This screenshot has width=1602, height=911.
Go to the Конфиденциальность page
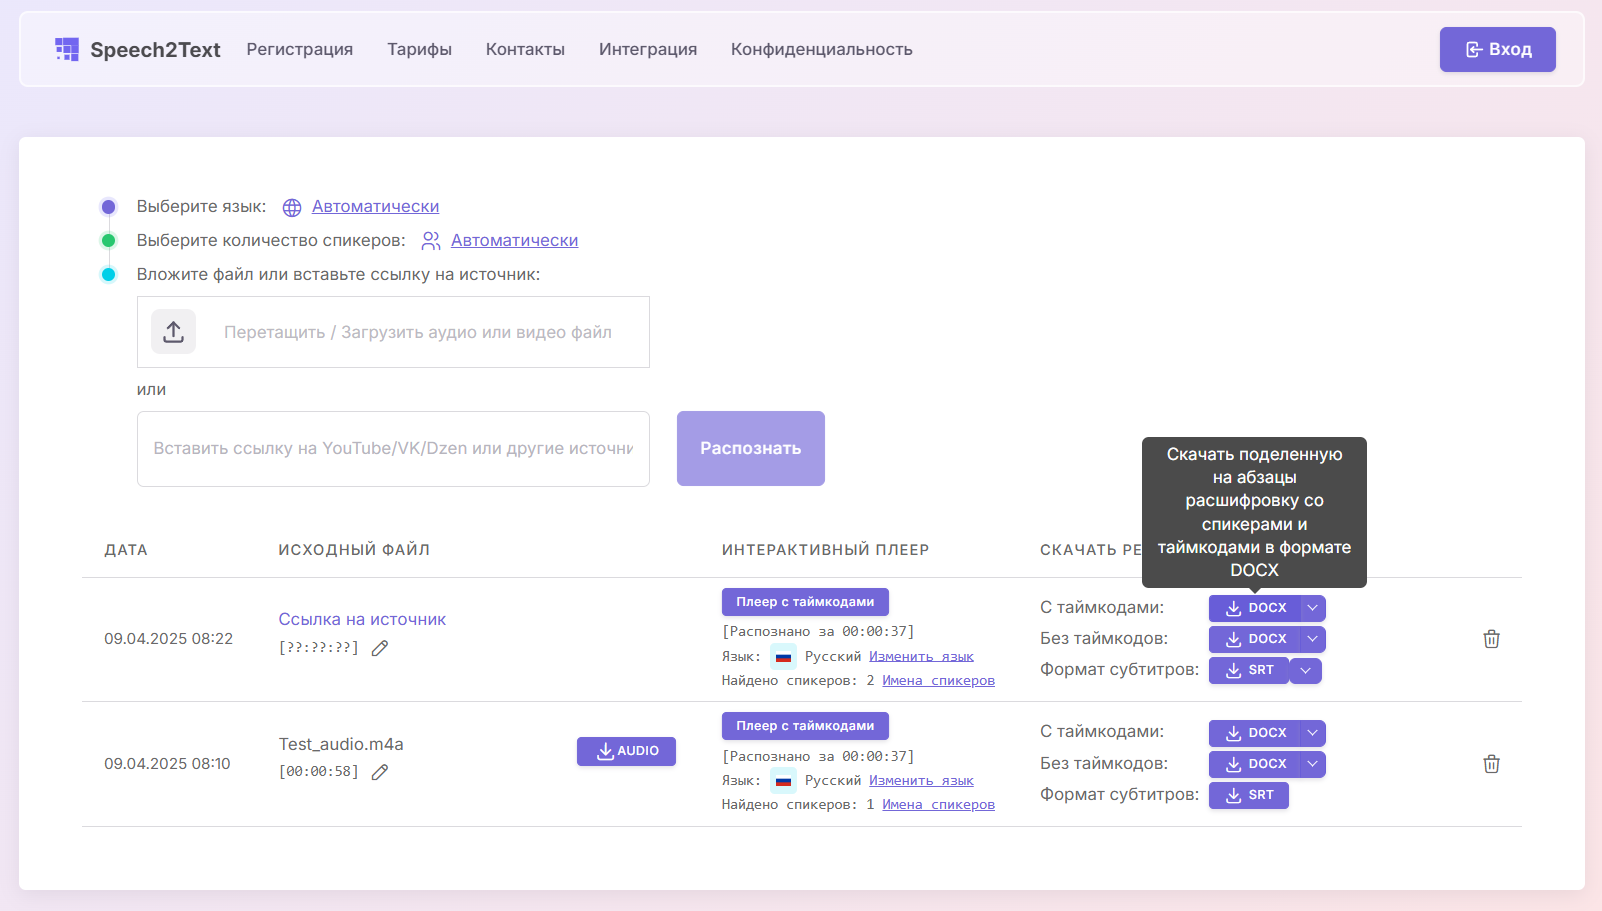pyautogui.click(x=821, y=49)
